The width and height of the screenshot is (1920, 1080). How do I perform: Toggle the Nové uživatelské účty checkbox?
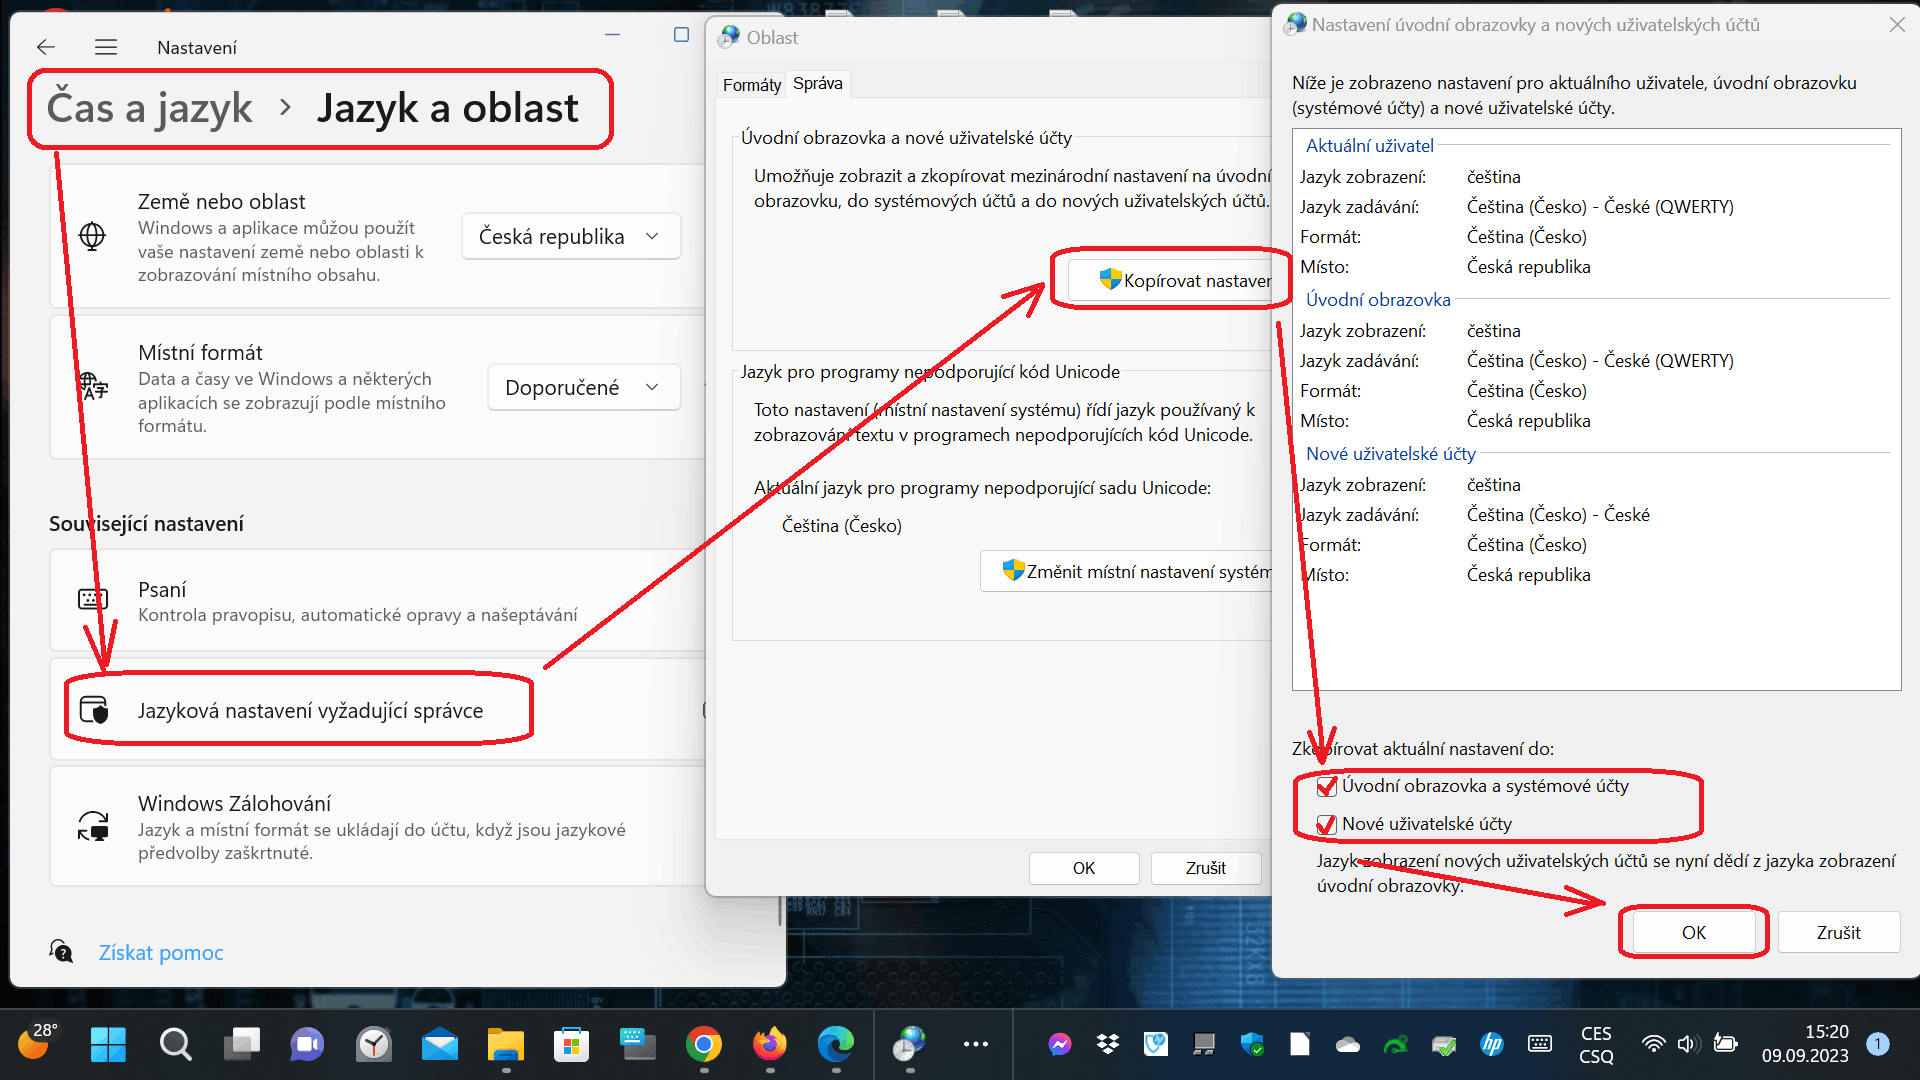(1327, 825)
